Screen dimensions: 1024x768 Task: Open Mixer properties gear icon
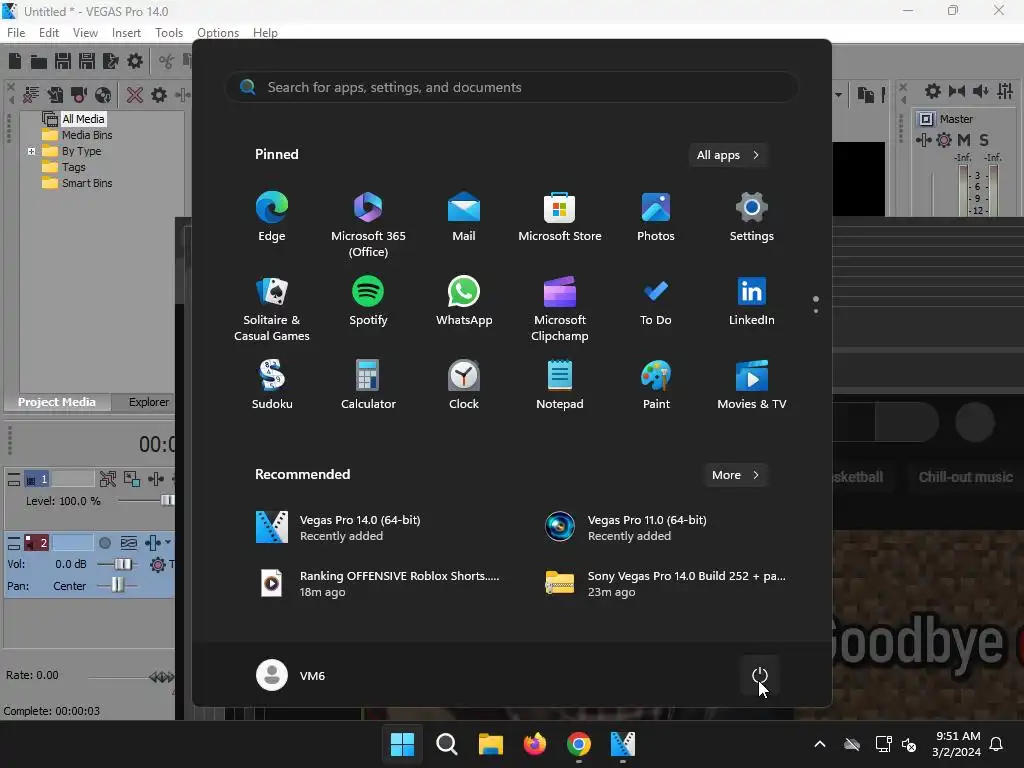pos(933,91)
